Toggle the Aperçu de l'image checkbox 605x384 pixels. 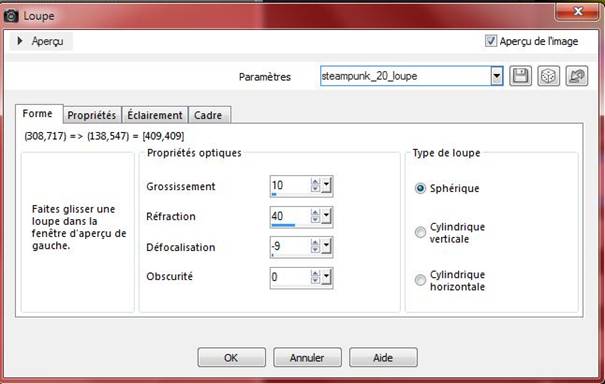click(x=491, y=41)
